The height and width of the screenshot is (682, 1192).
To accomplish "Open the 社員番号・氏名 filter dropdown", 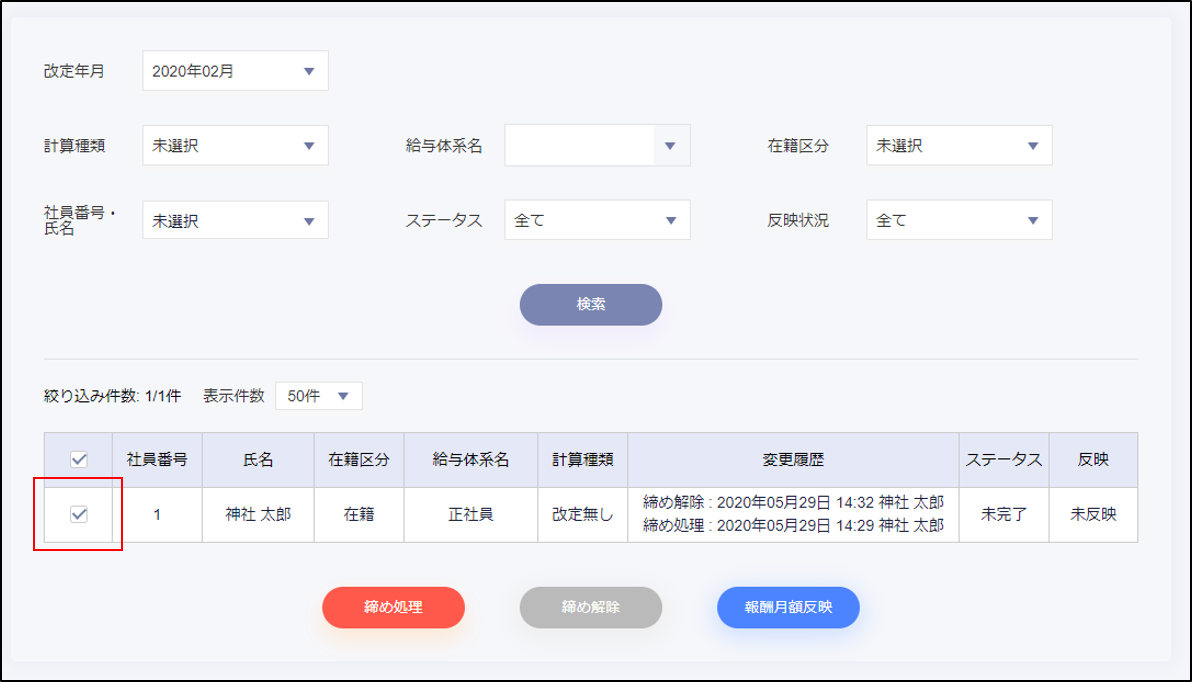I will coord(235,220).
